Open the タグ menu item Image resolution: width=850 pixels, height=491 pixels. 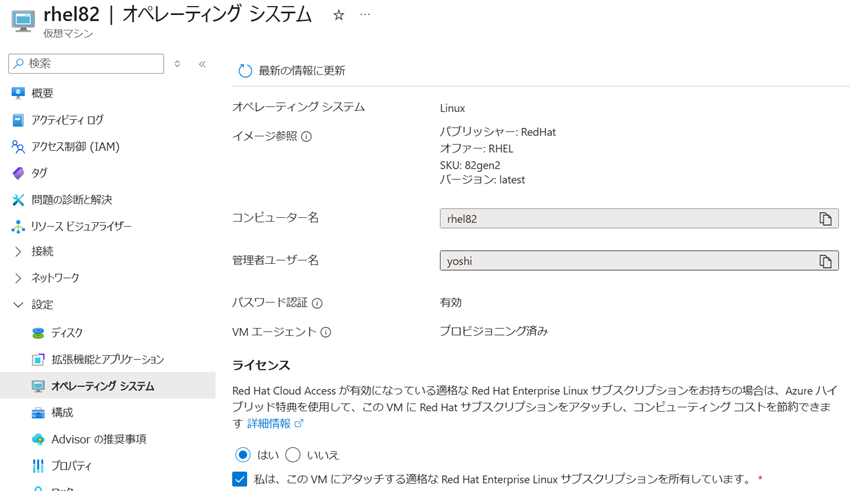[39, 173]
